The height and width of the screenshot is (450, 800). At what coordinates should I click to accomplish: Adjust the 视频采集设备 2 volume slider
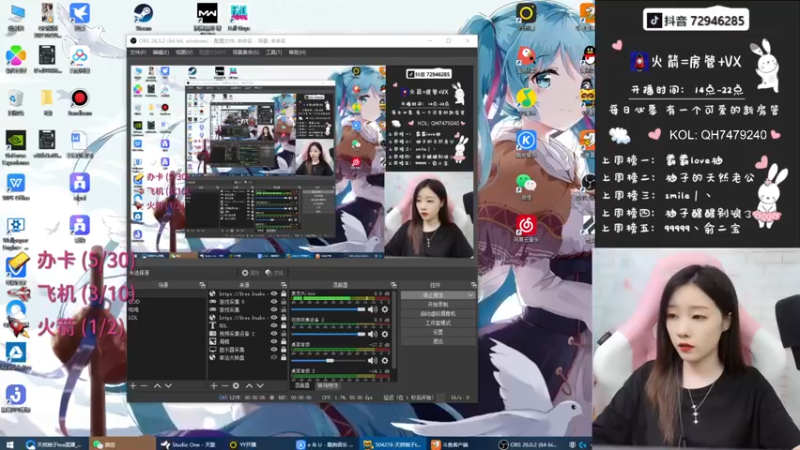328,334
